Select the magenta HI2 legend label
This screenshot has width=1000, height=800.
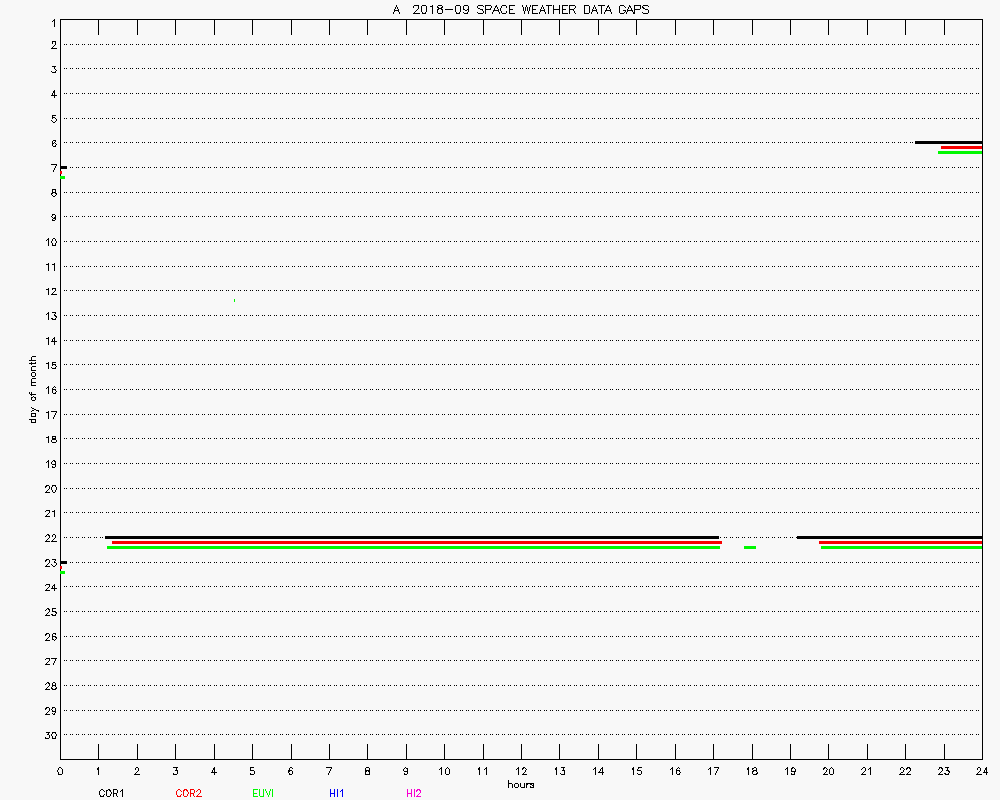click(x=414, y=793)
